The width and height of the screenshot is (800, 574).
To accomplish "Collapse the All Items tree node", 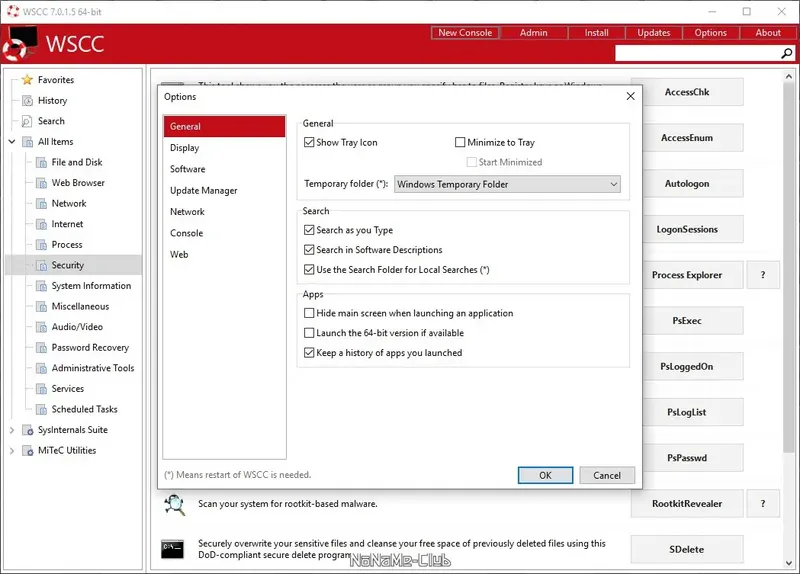I will (x=12, y=142).
